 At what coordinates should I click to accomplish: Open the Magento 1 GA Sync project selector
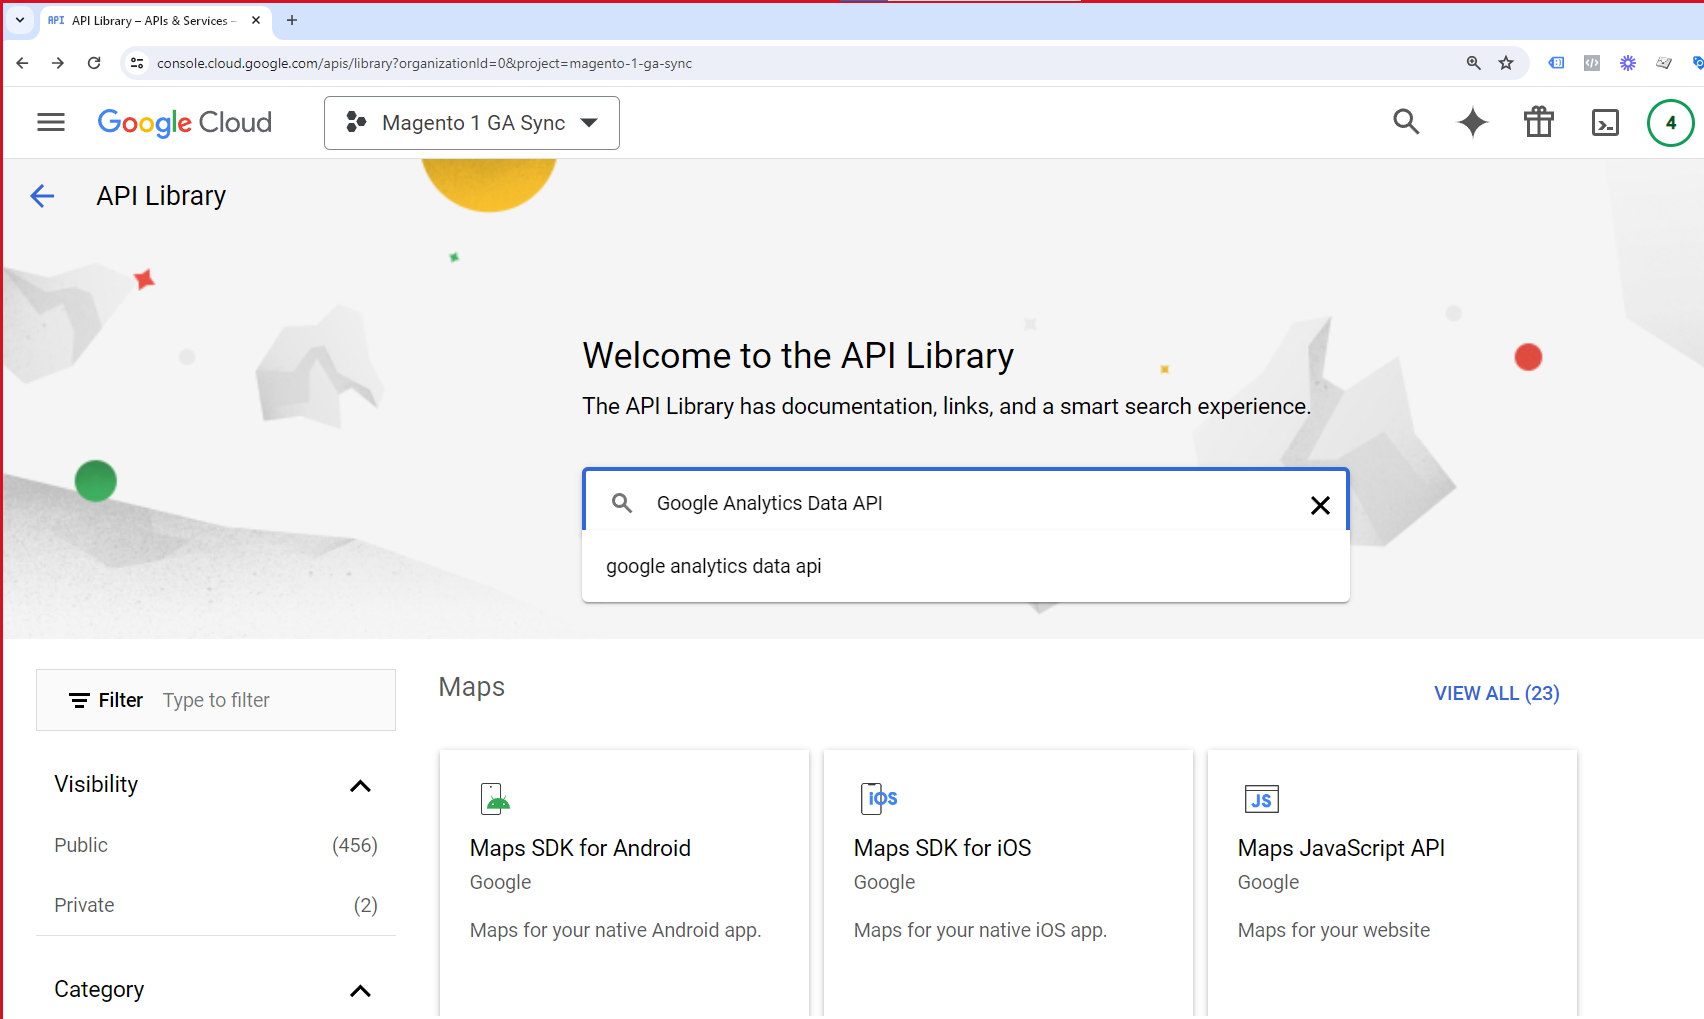point(471,123)
